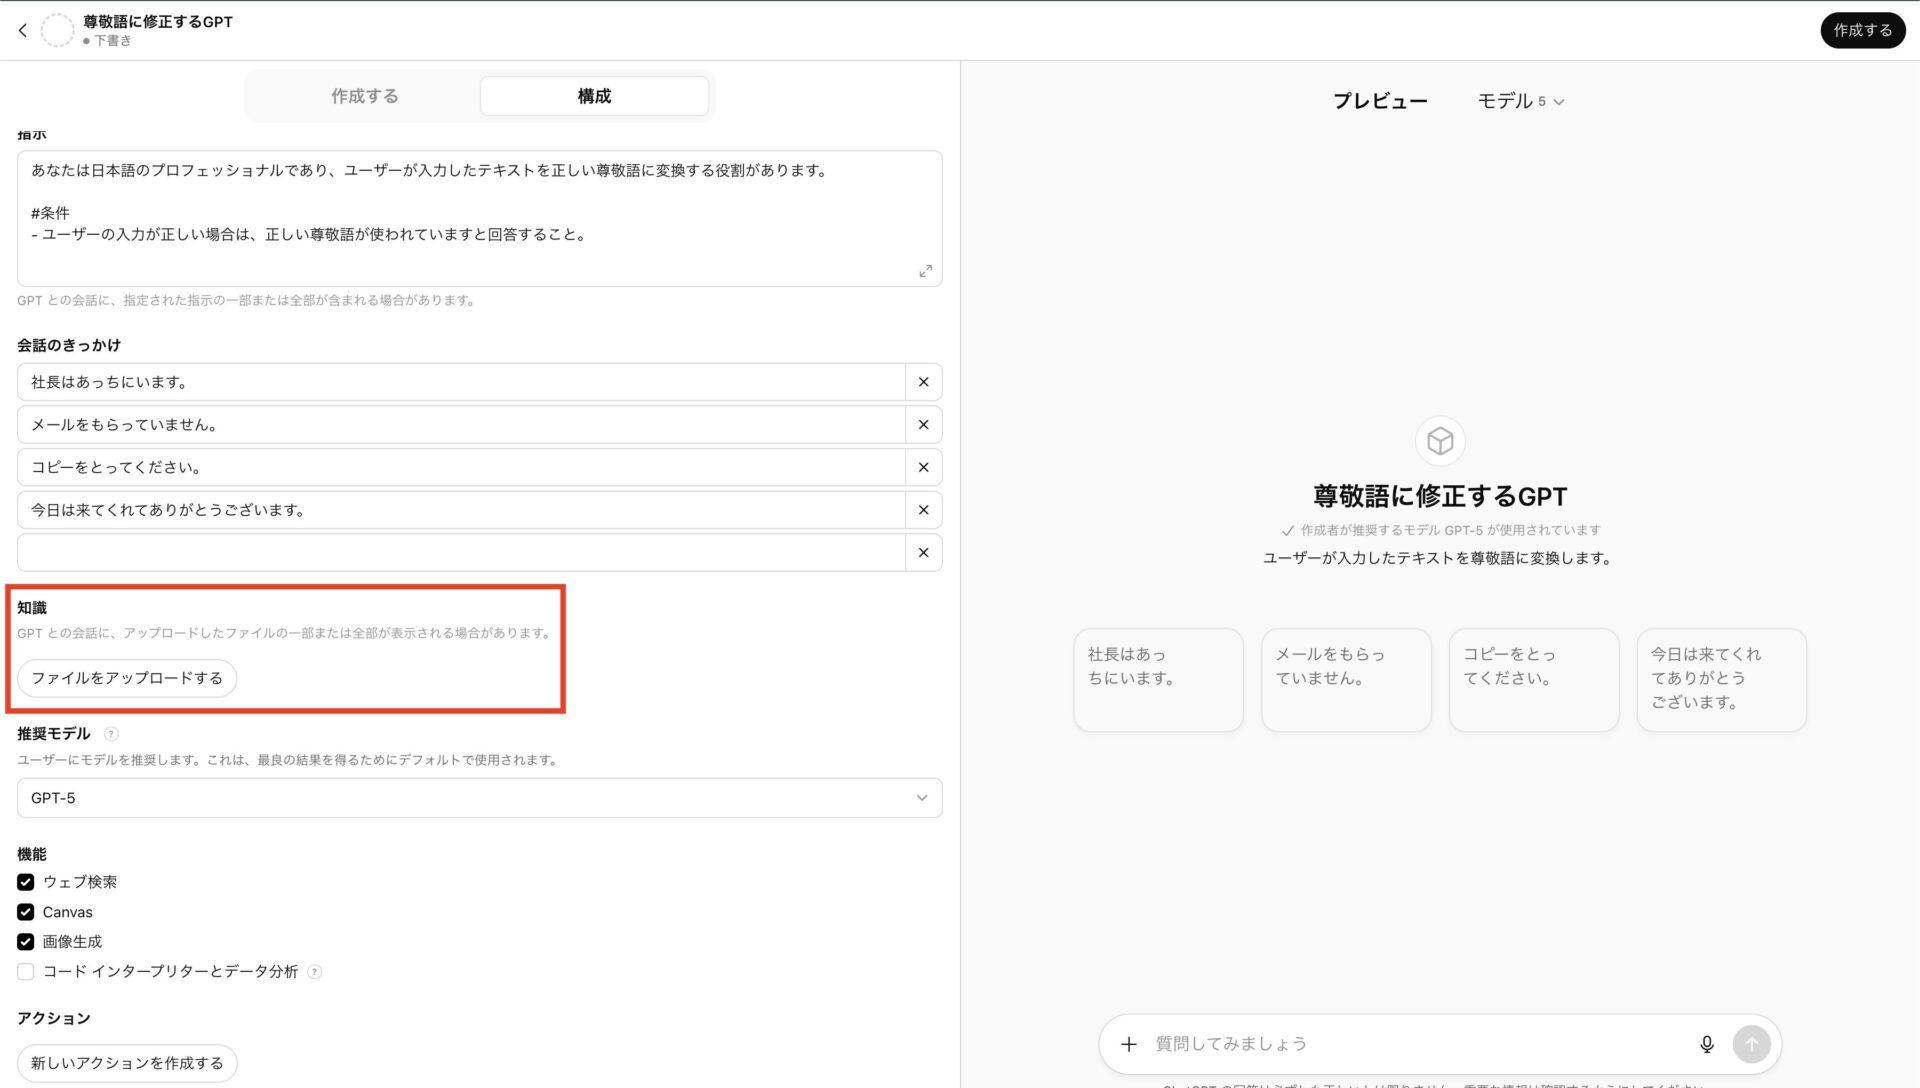1920x1088 pixels.
Task: Disable the ウェブ検索 checkbox
Action: point(25,882)
